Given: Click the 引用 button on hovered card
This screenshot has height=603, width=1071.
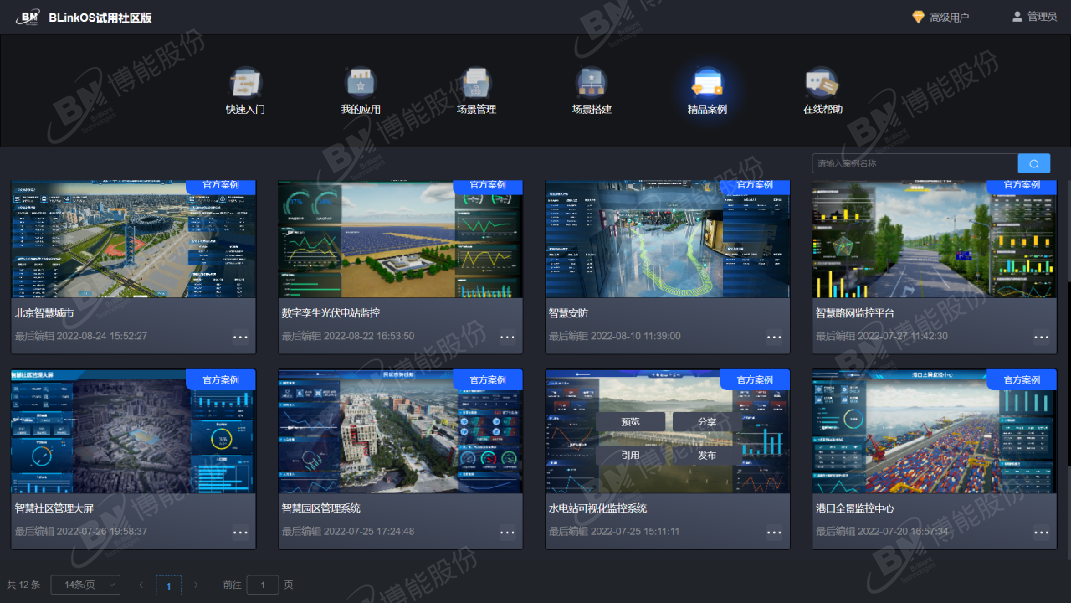Looking at the screenshot, I should 631,455.
